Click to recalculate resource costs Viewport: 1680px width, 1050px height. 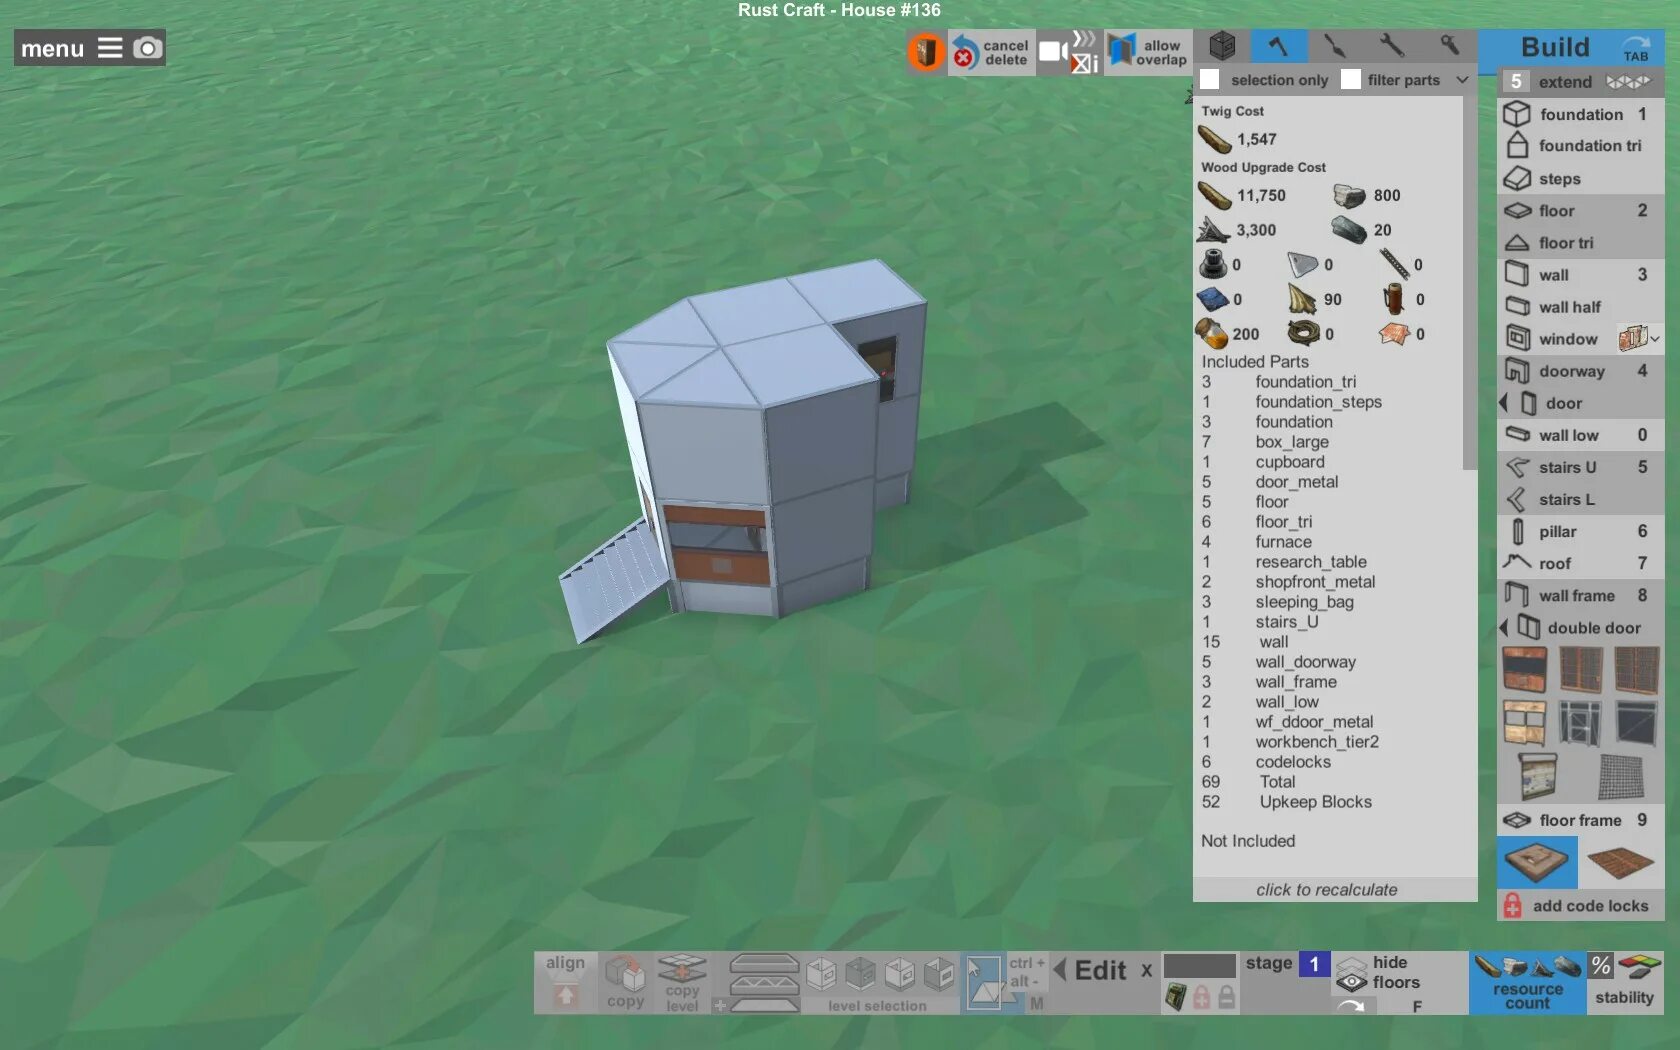[x=1327, y=890]
